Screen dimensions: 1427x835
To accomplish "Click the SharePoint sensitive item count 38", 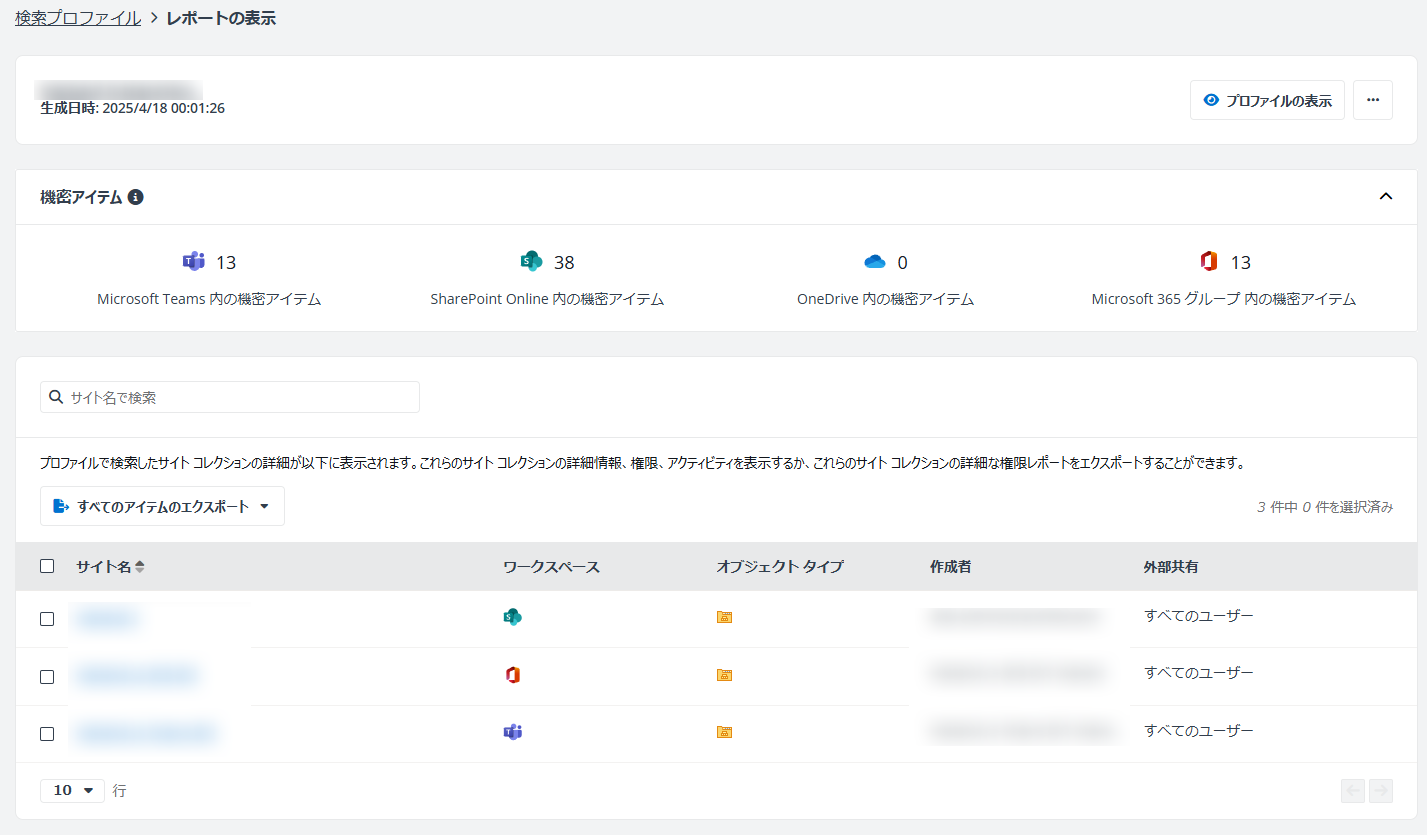I will [564, 263].
